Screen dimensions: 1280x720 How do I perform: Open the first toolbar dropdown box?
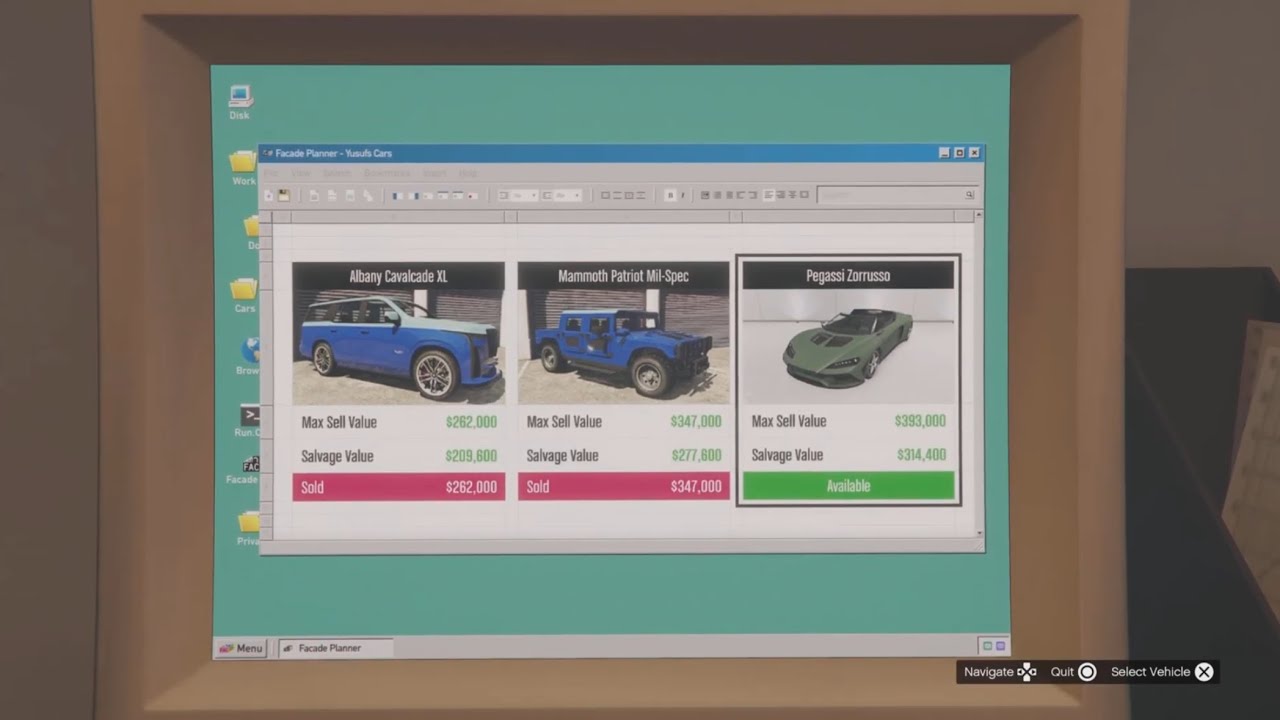[519, 195]
